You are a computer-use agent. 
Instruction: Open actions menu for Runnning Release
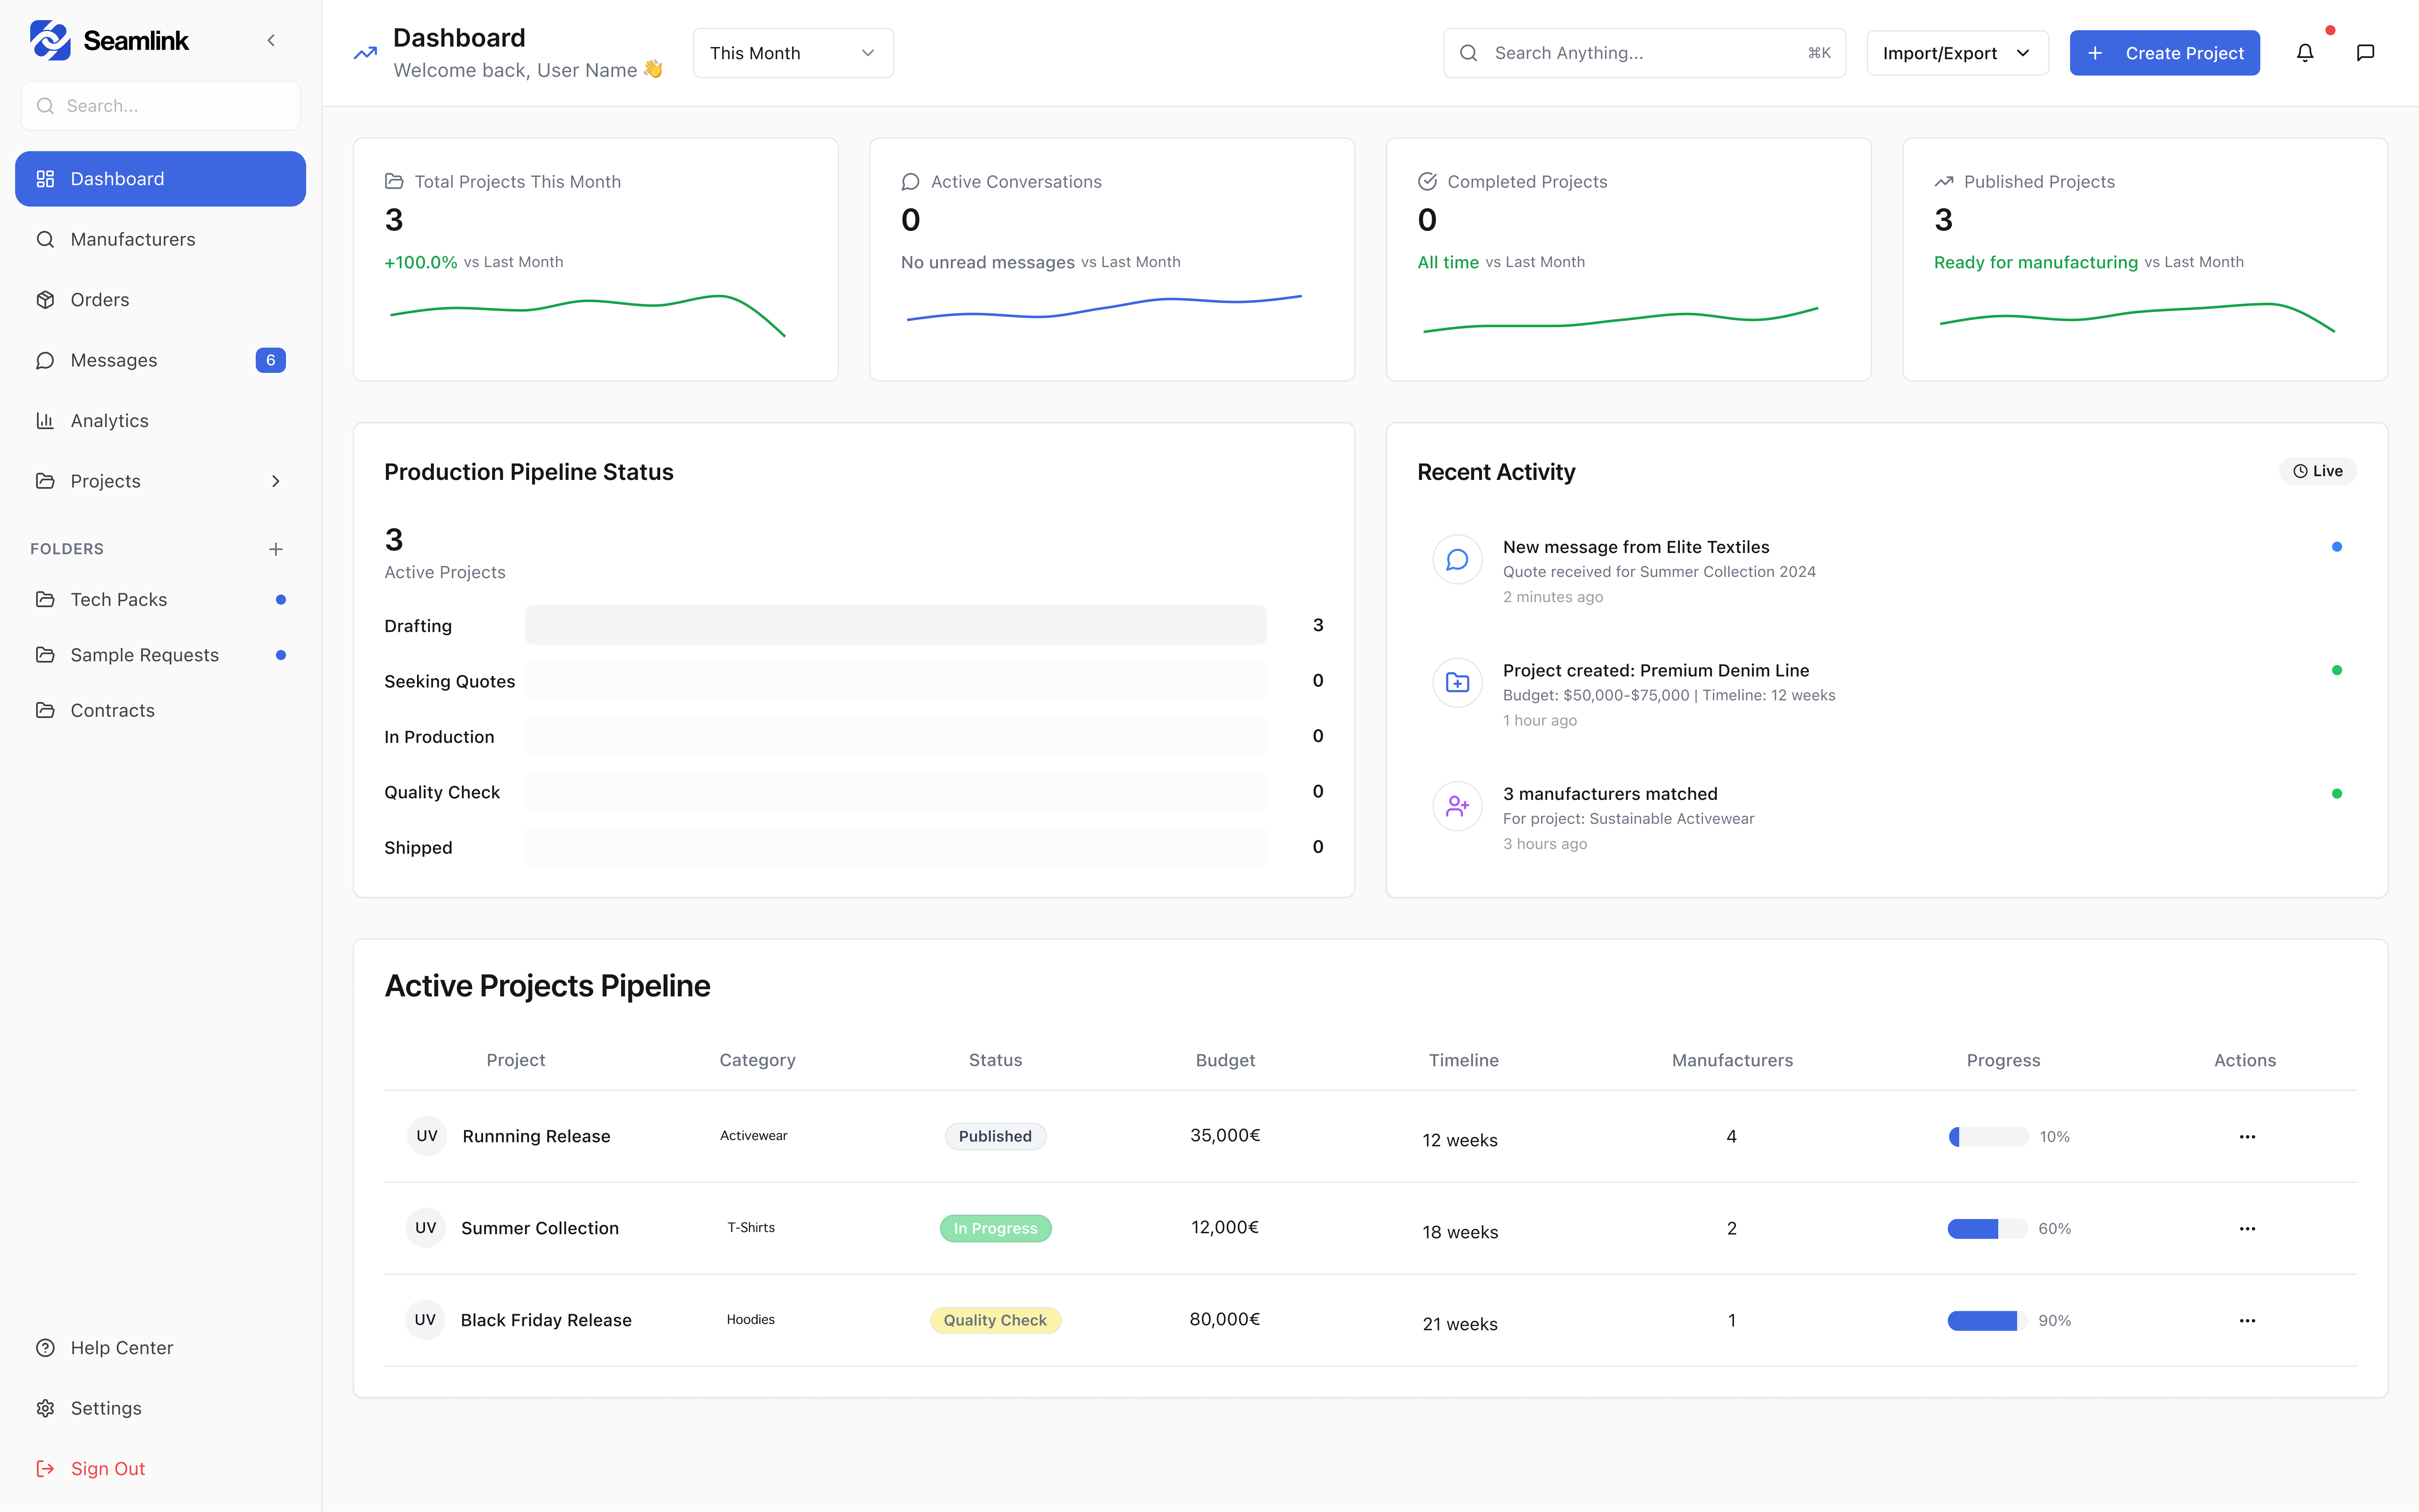click(2247, 1136)
